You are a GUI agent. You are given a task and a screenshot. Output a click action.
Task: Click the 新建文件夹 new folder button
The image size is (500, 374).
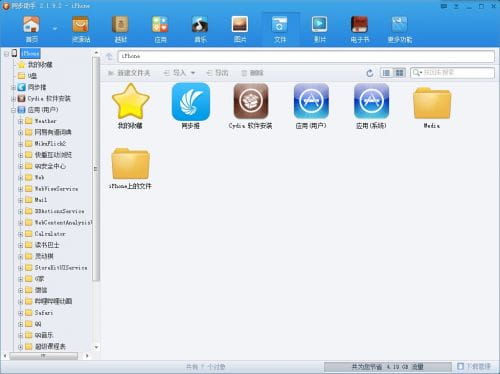point(129,73)
